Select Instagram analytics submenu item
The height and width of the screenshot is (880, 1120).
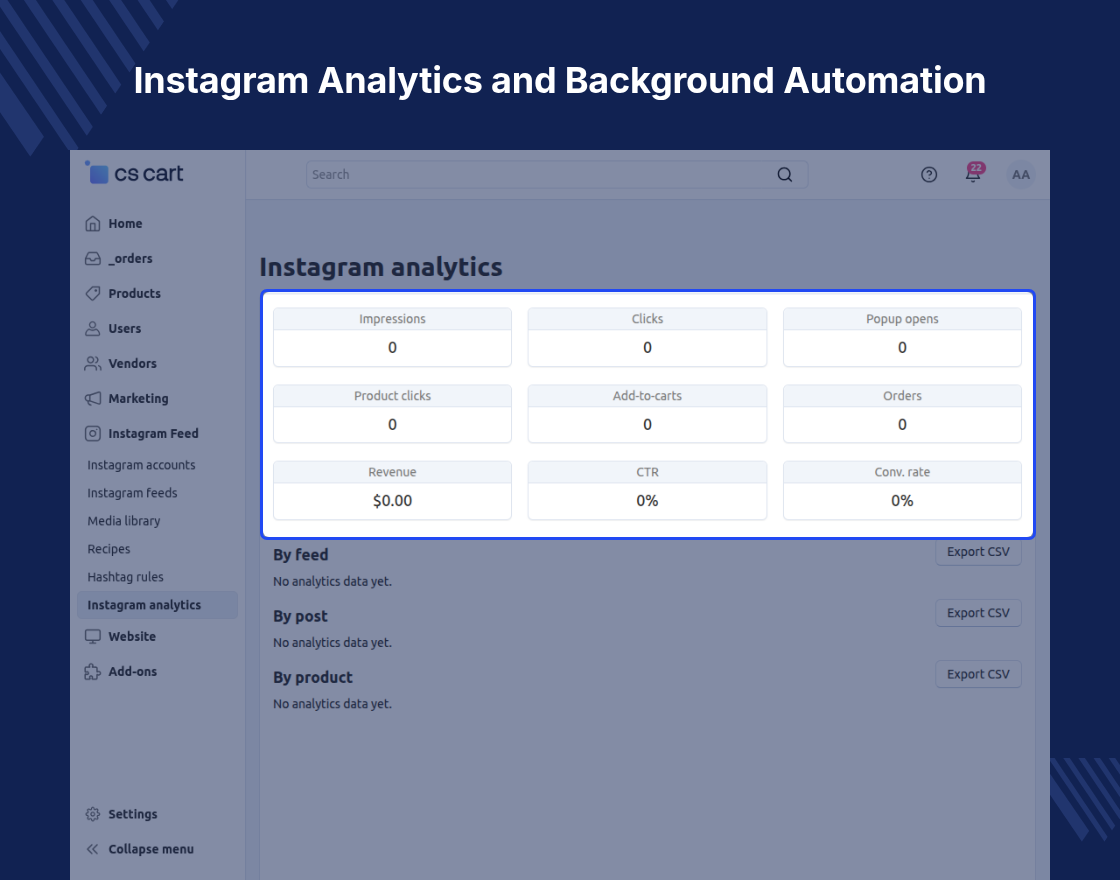[x=157, y=605]
